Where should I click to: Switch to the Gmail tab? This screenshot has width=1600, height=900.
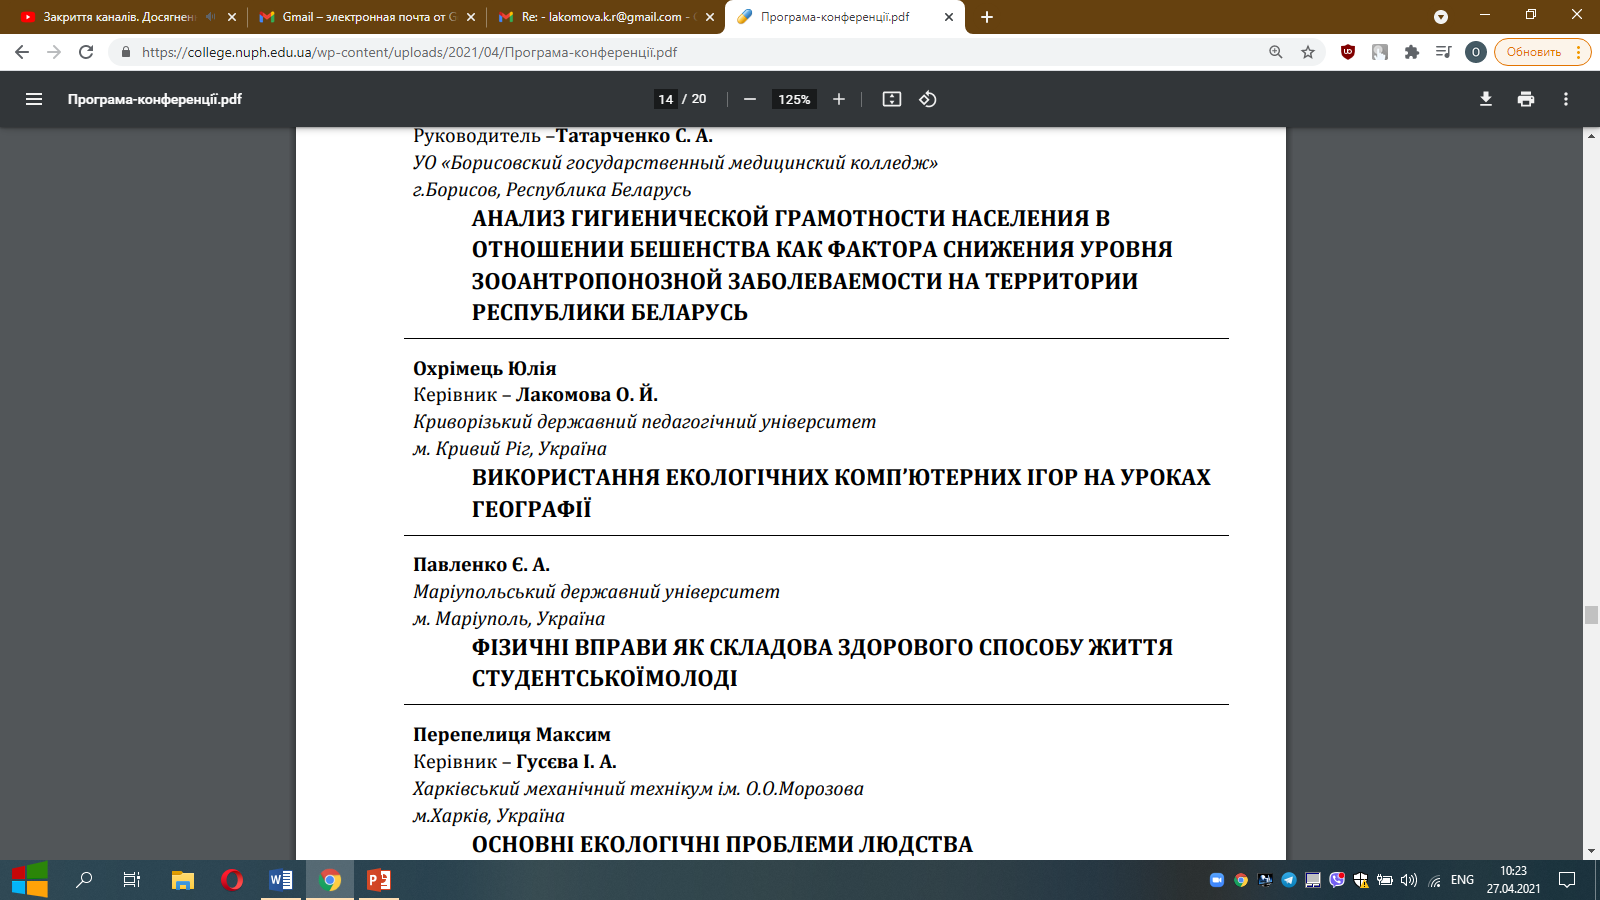click(x=360, y=17)
